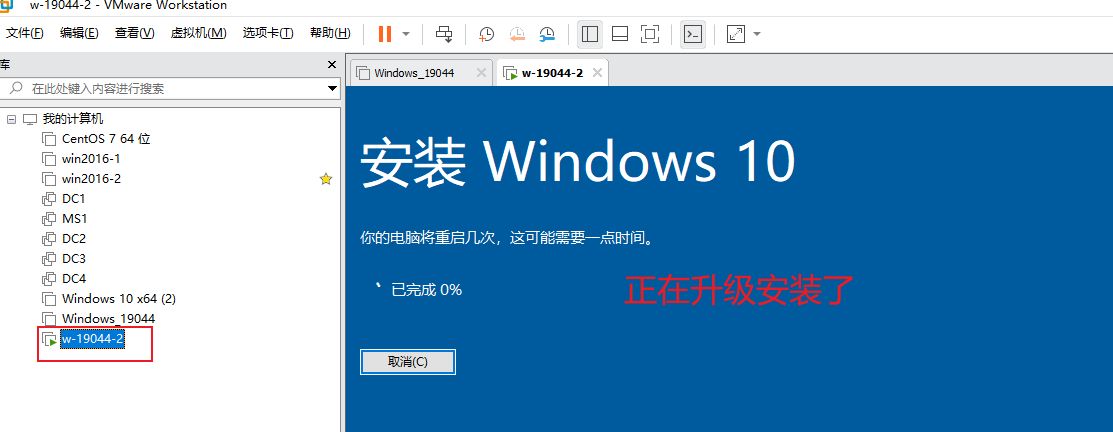The width and height of the screenshot is (1113, 432).
Task: Open the 虚拟机(M) menu
Action: coord(198,33)
